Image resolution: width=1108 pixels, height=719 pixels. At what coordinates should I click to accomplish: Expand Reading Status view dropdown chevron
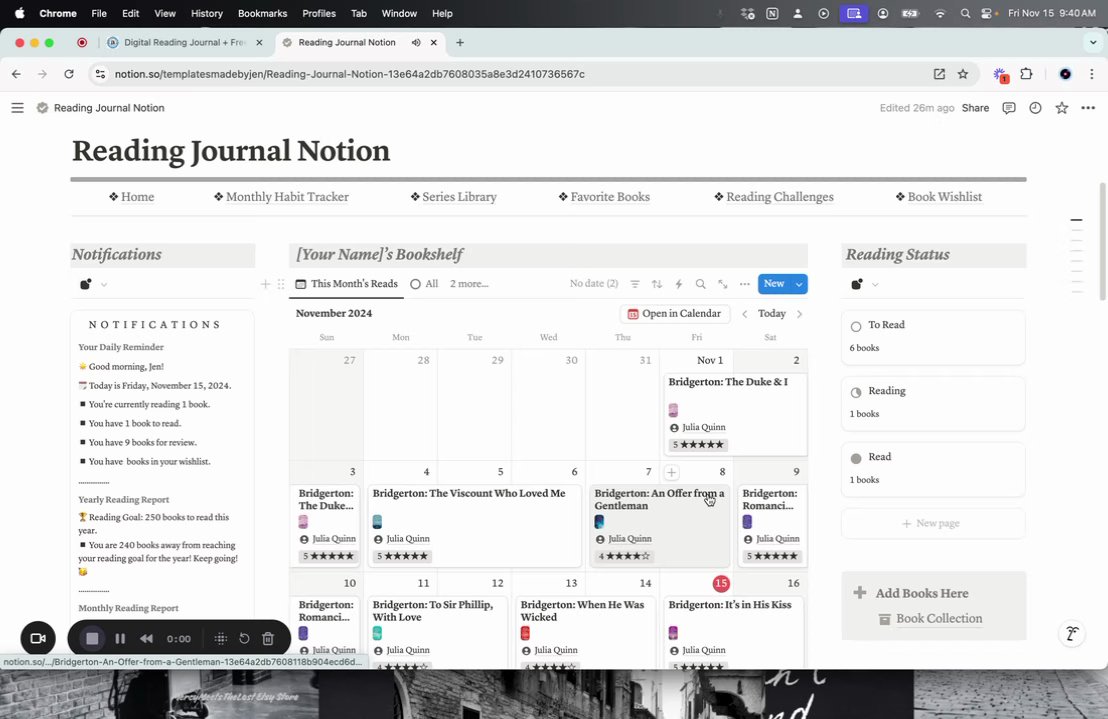pos(875,285)
